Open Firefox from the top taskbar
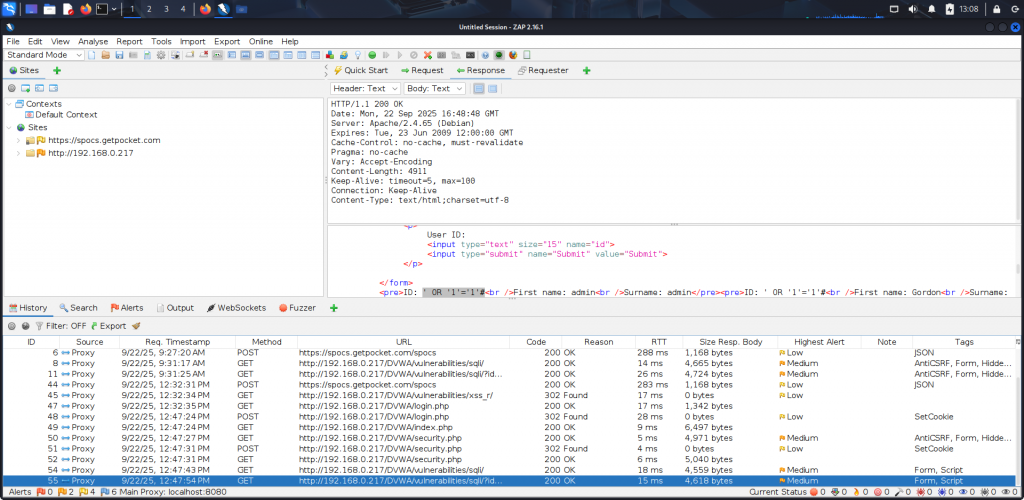Image resolution: width=1024 pixels, height=500 pixels. click(86, 9)
